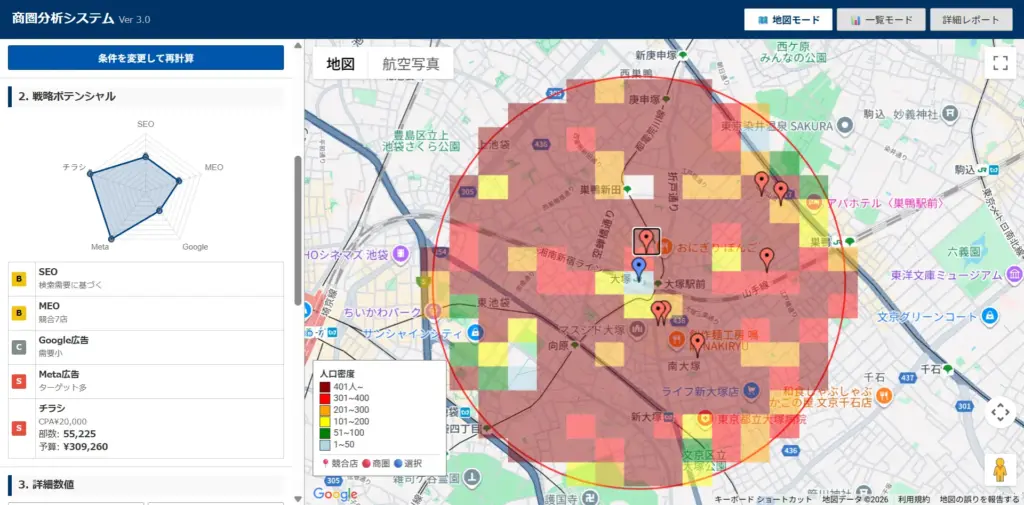The image size is (1024, 505).
Task: Open the 詳細レポート
Action: 971,20
